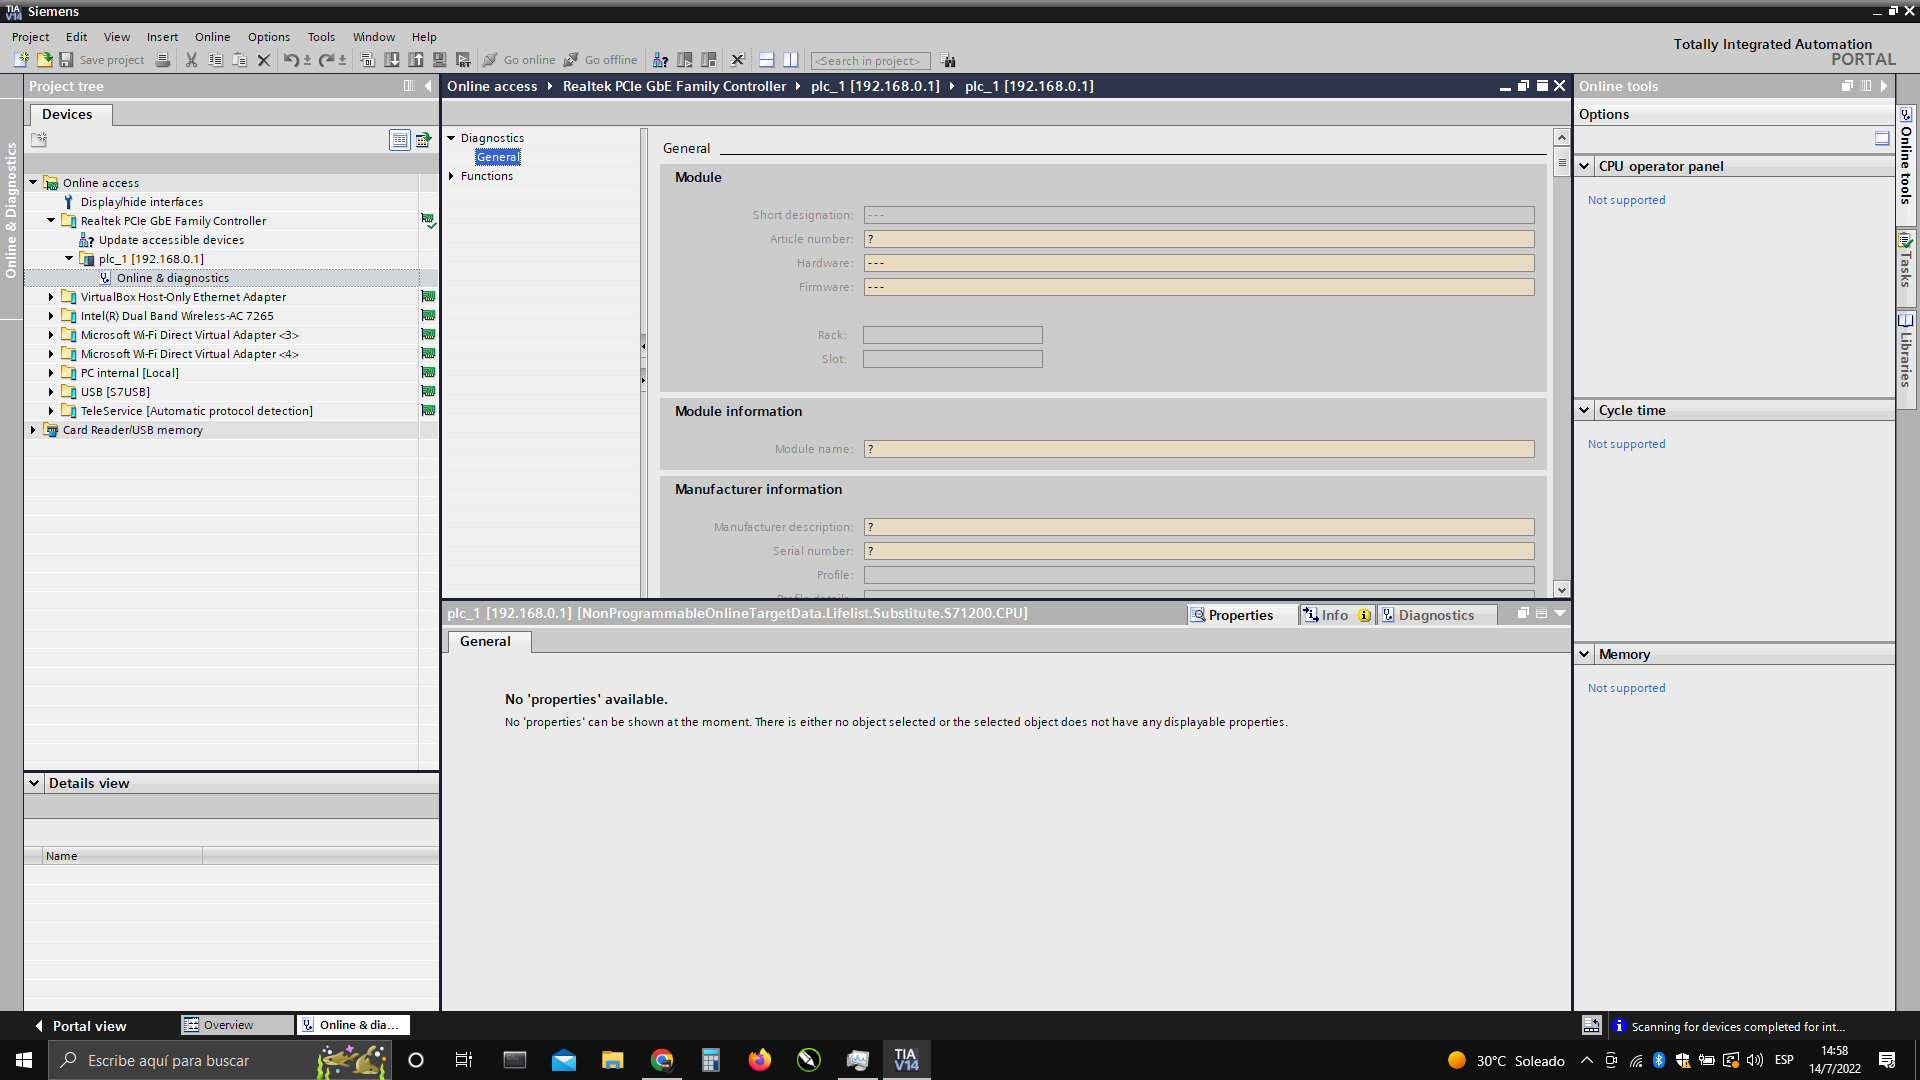The height and width of the screenshot is (1080, 1920).
Task: Expand the Functions tree node
Action: pyautogui.click(x=451, y=176)
